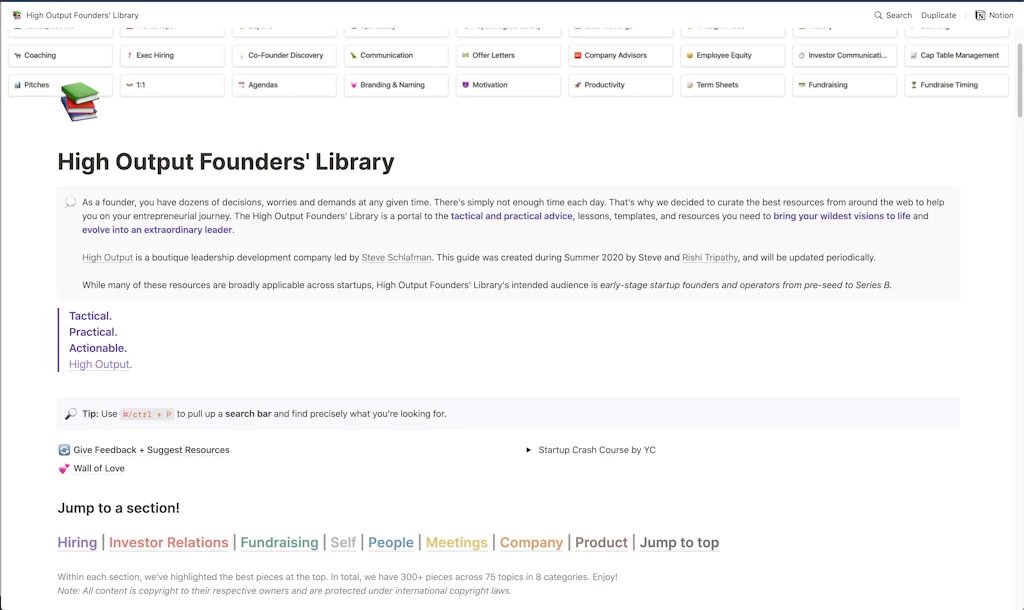Click the High Output Founders' Library breadcrumb
This screenshot has width=1024, height=610.
(x=80, y=15)
